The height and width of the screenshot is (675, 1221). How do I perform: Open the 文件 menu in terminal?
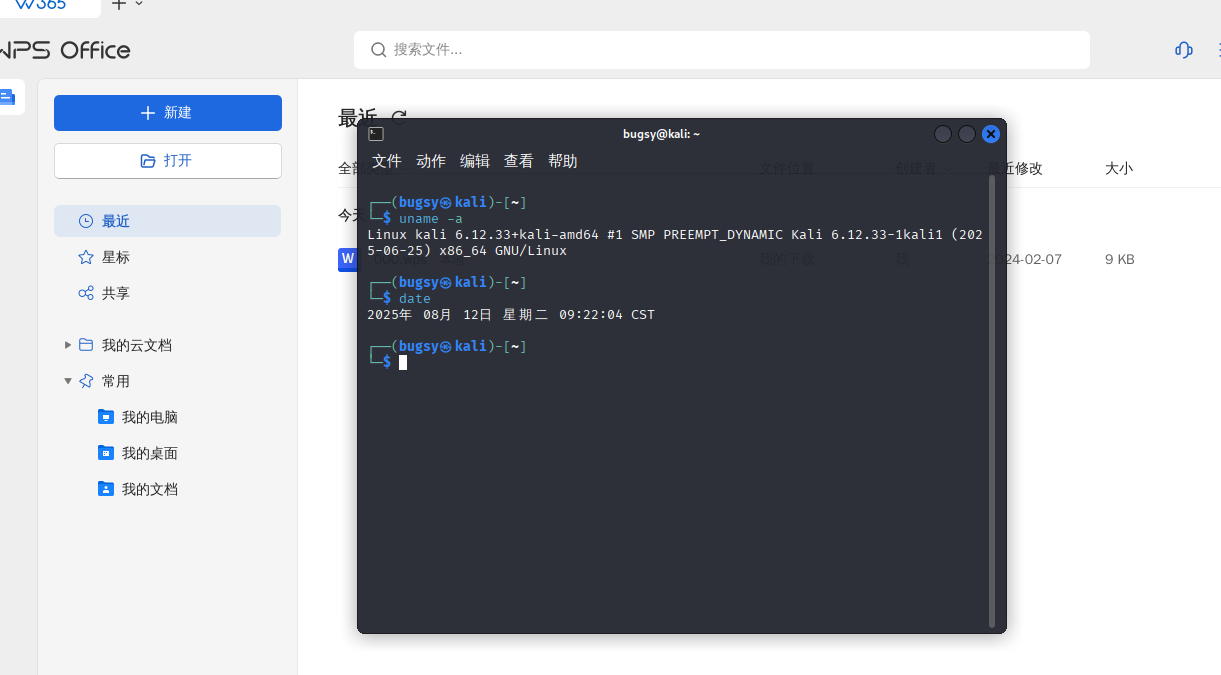[x=387, y=161]
